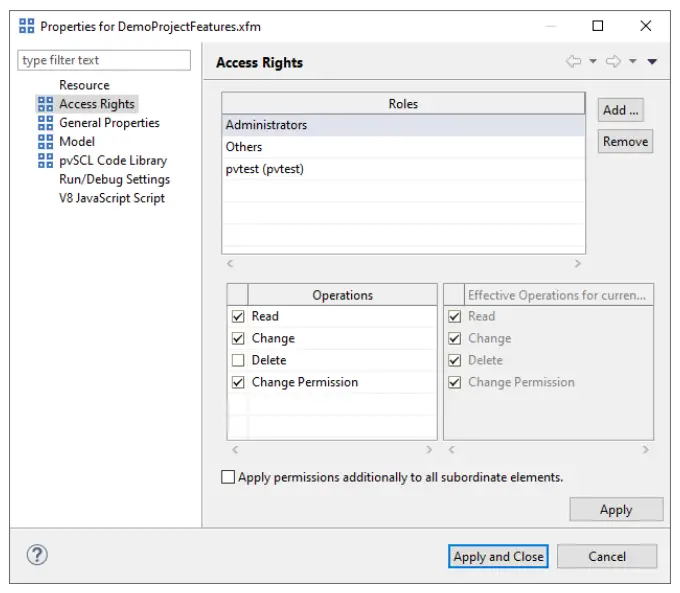680x593 pixels.
Task: Click the Operations column header
Action: click(342, 295)
